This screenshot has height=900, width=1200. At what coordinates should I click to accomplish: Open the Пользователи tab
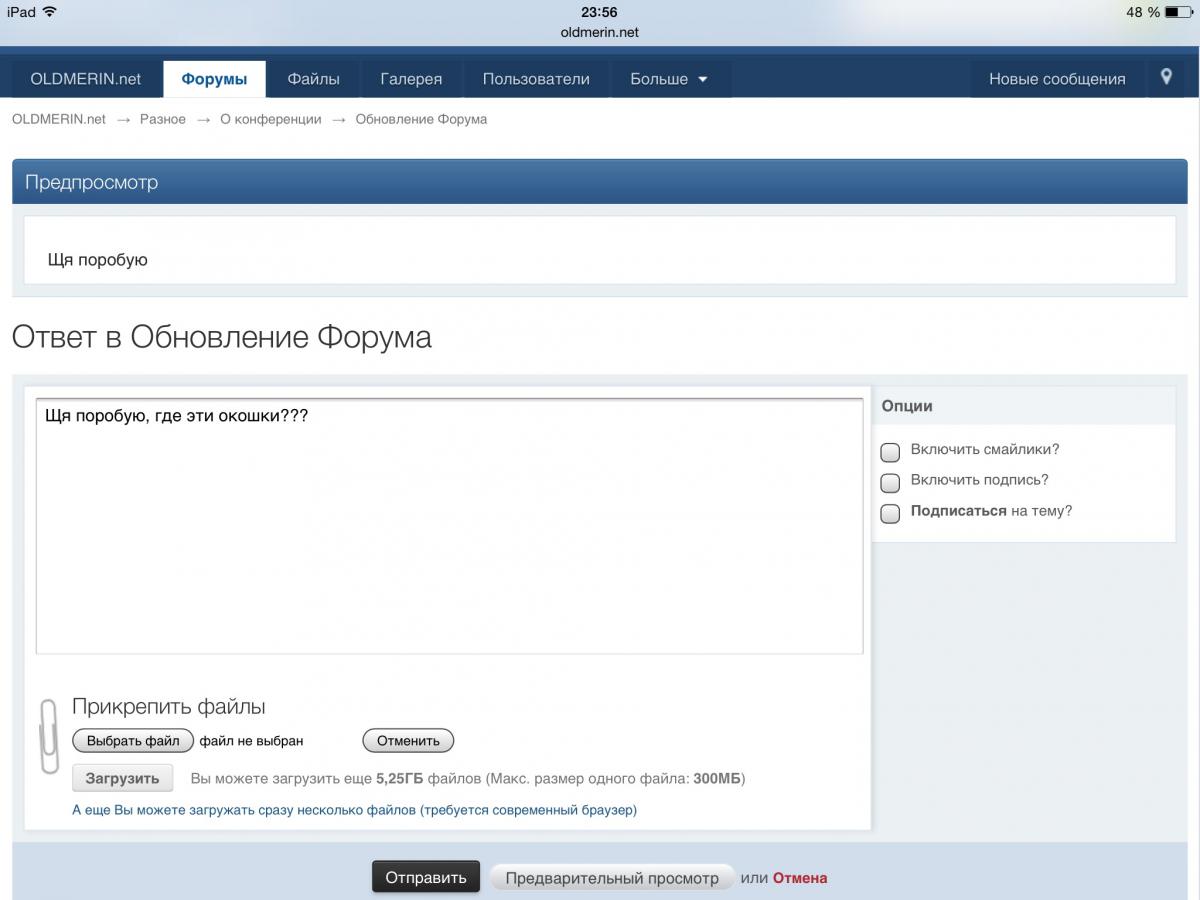tap(536, 79)
